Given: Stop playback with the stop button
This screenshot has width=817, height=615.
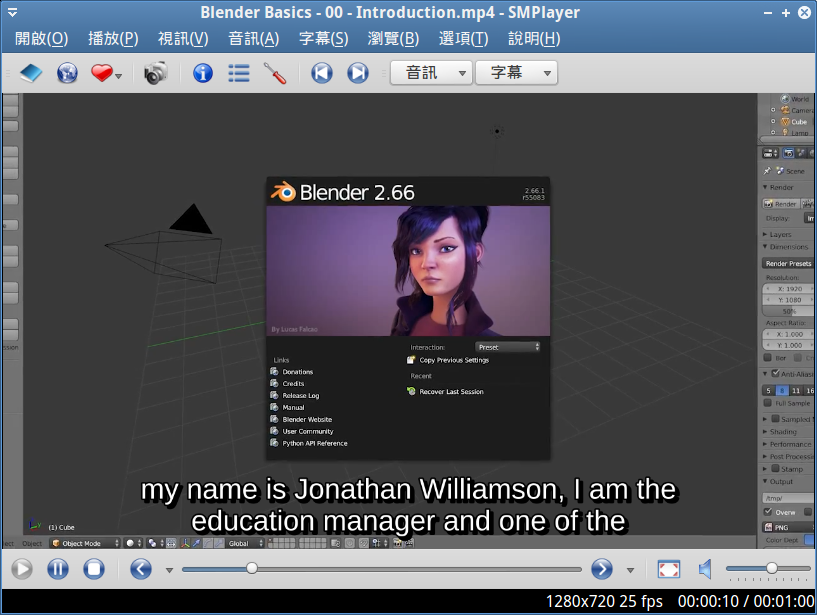Looking at the screenshot, I should tap(94, 569).
